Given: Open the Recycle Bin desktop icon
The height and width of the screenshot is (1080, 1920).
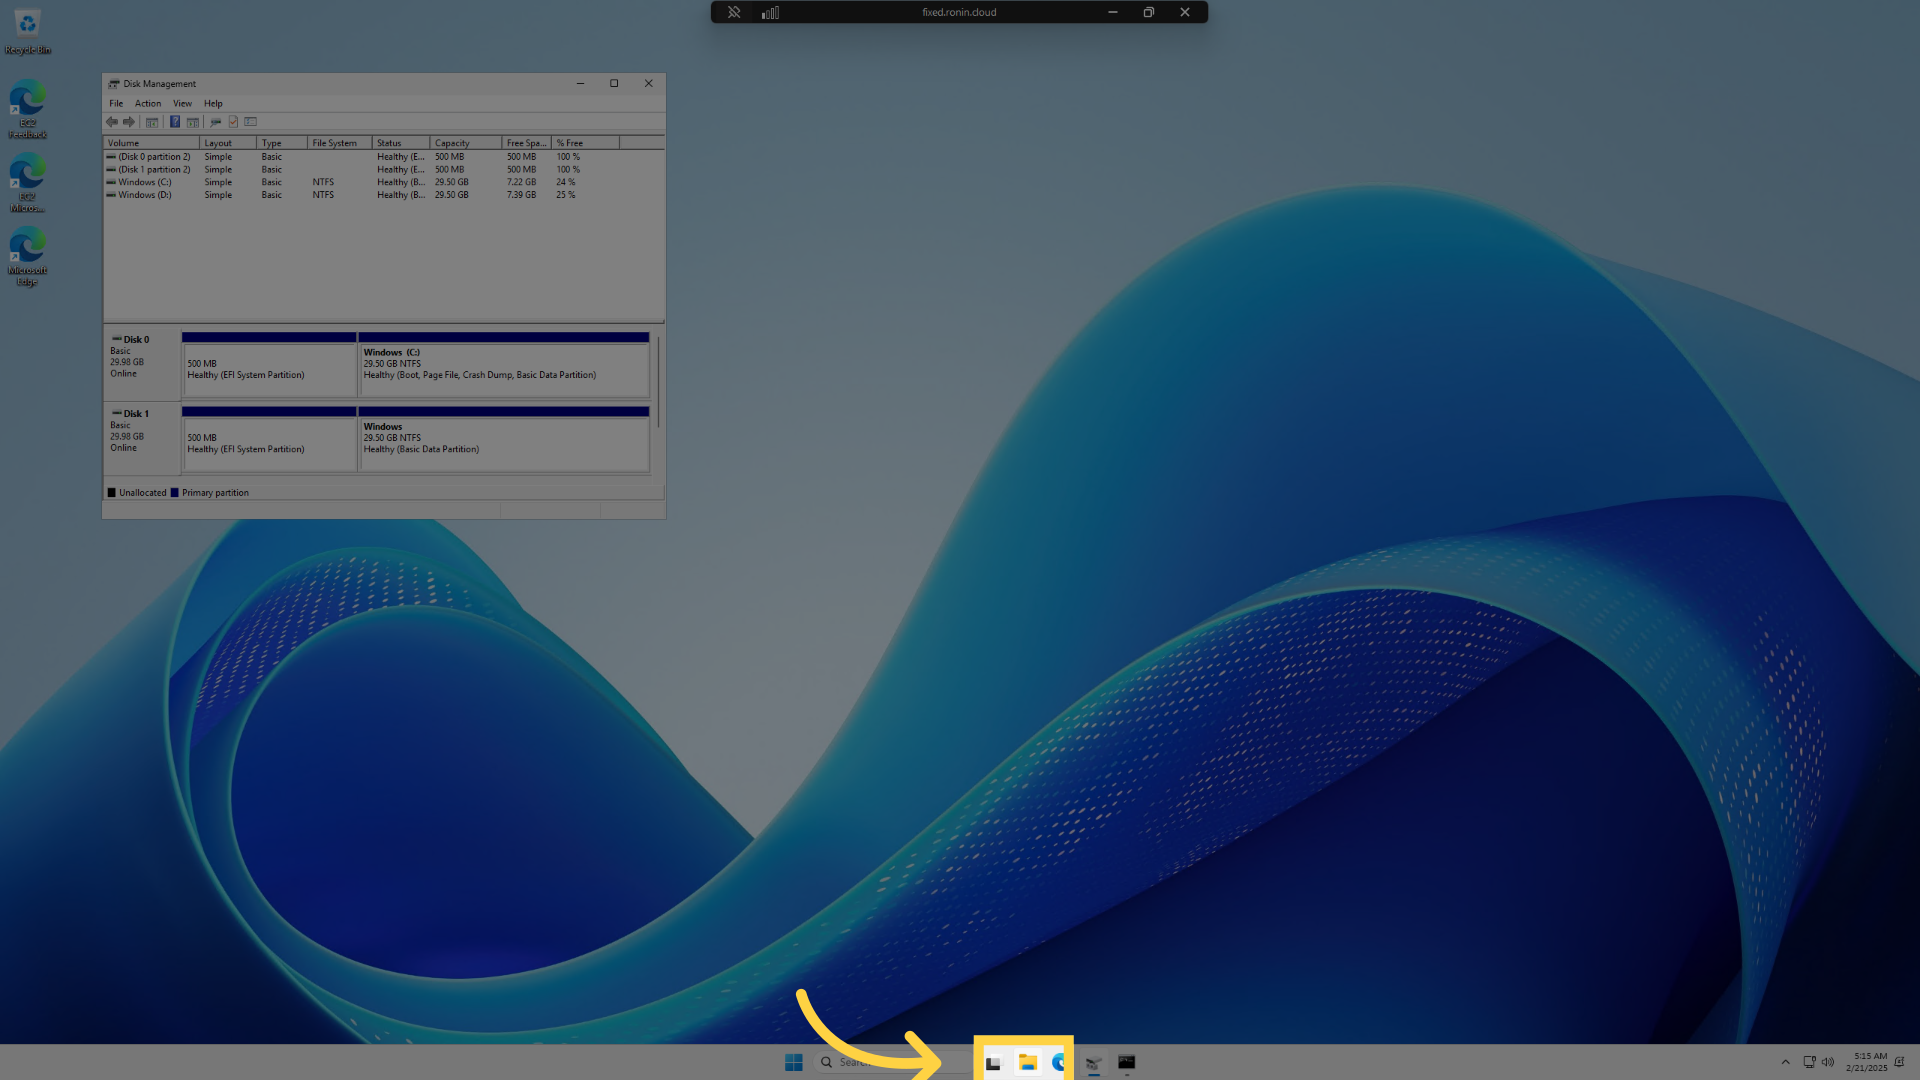Looking at the screenshot, I should [27, 32].
